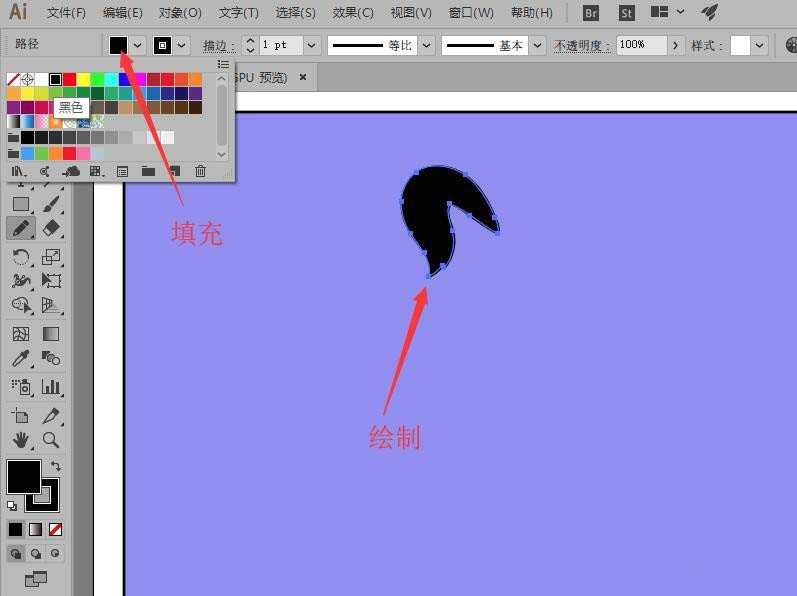Image resolution: width=797 pixels, height=596 pixels.
Task: Open 效果(C) menu
Action: [352, 12]
